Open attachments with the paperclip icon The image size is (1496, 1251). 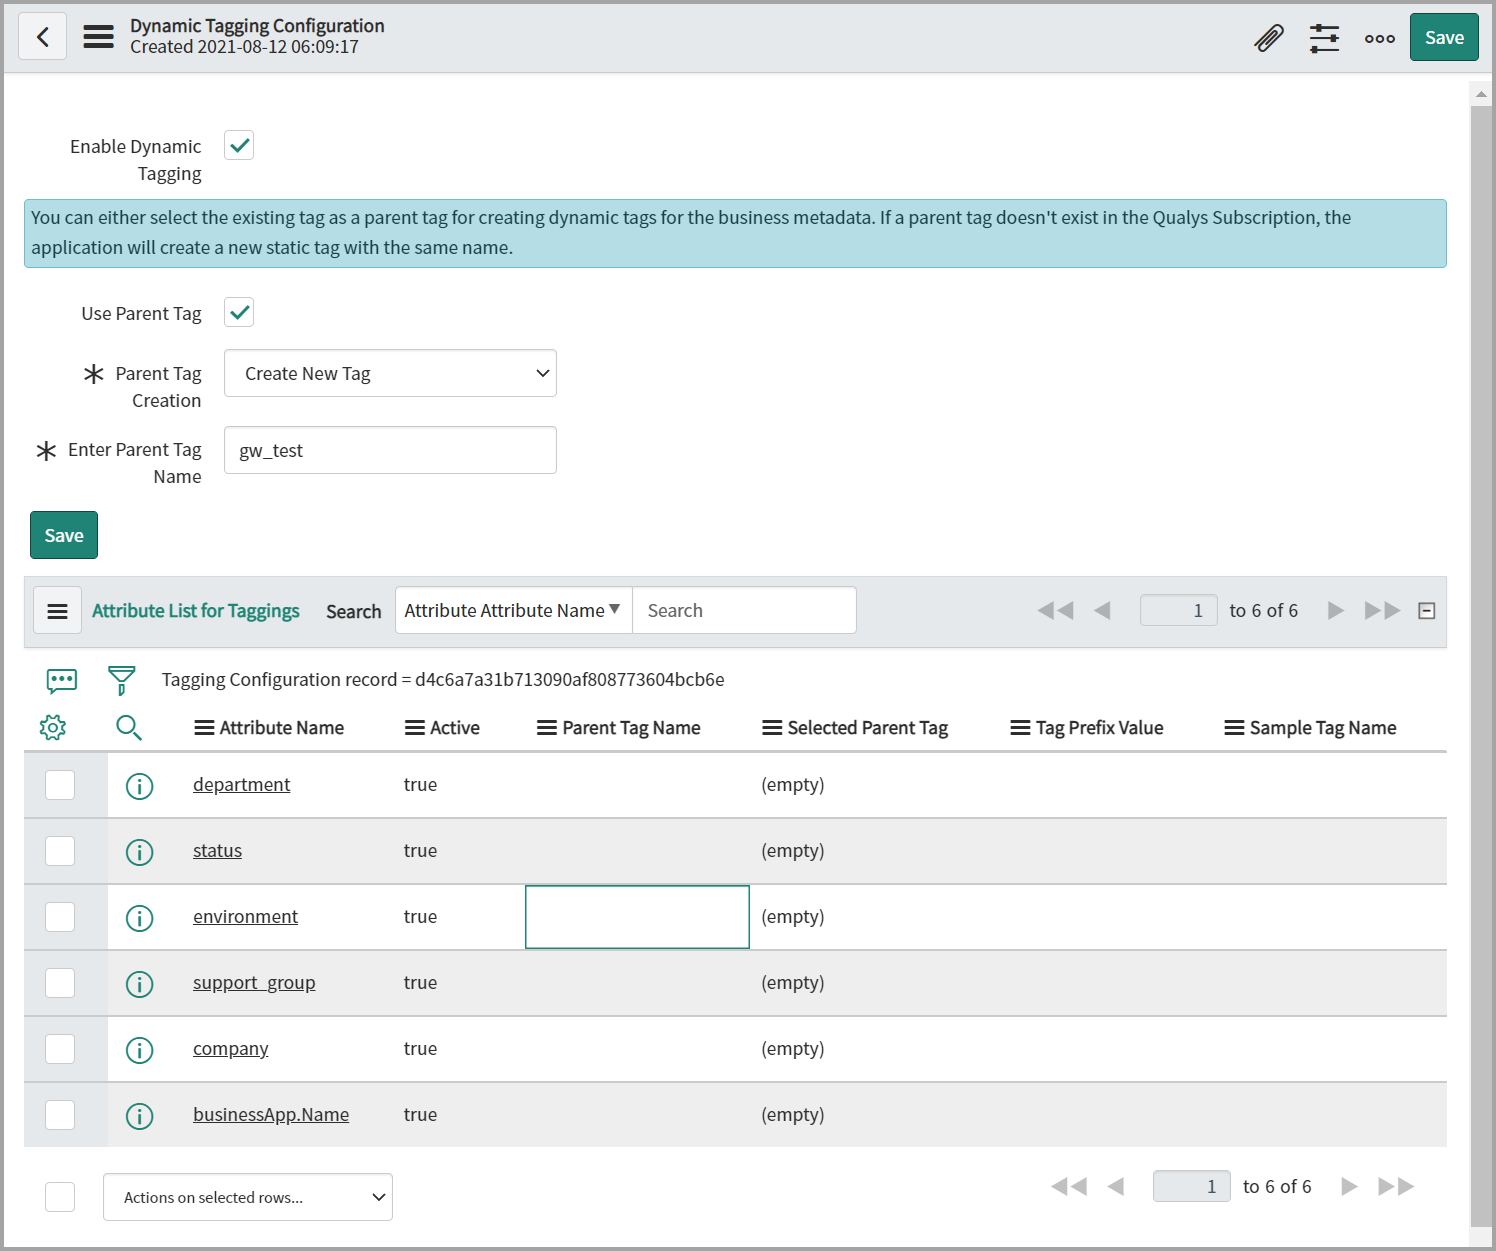pos(1269,38)
